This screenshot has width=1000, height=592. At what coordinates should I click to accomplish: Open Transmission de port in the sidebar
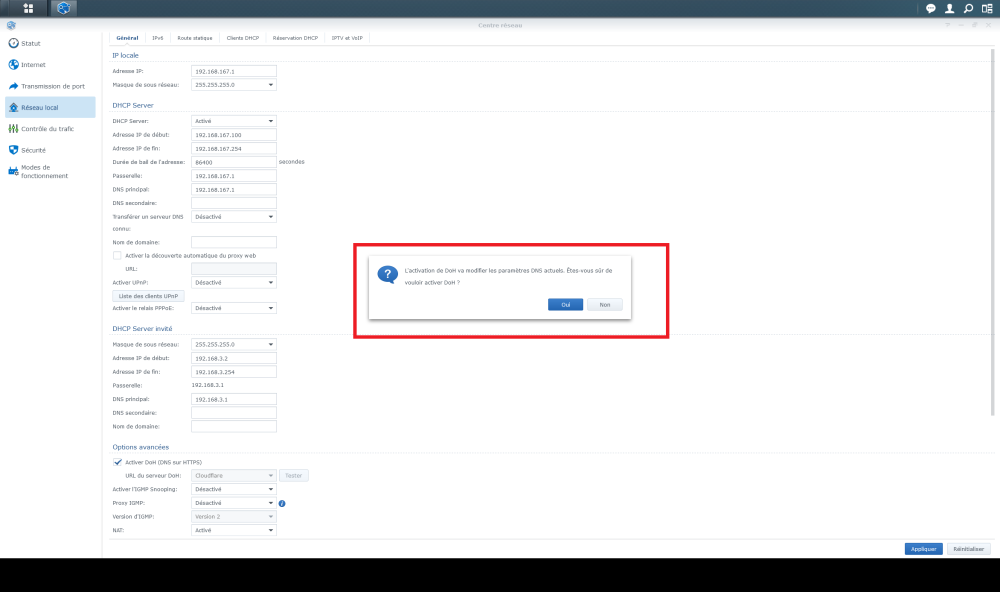50,86
